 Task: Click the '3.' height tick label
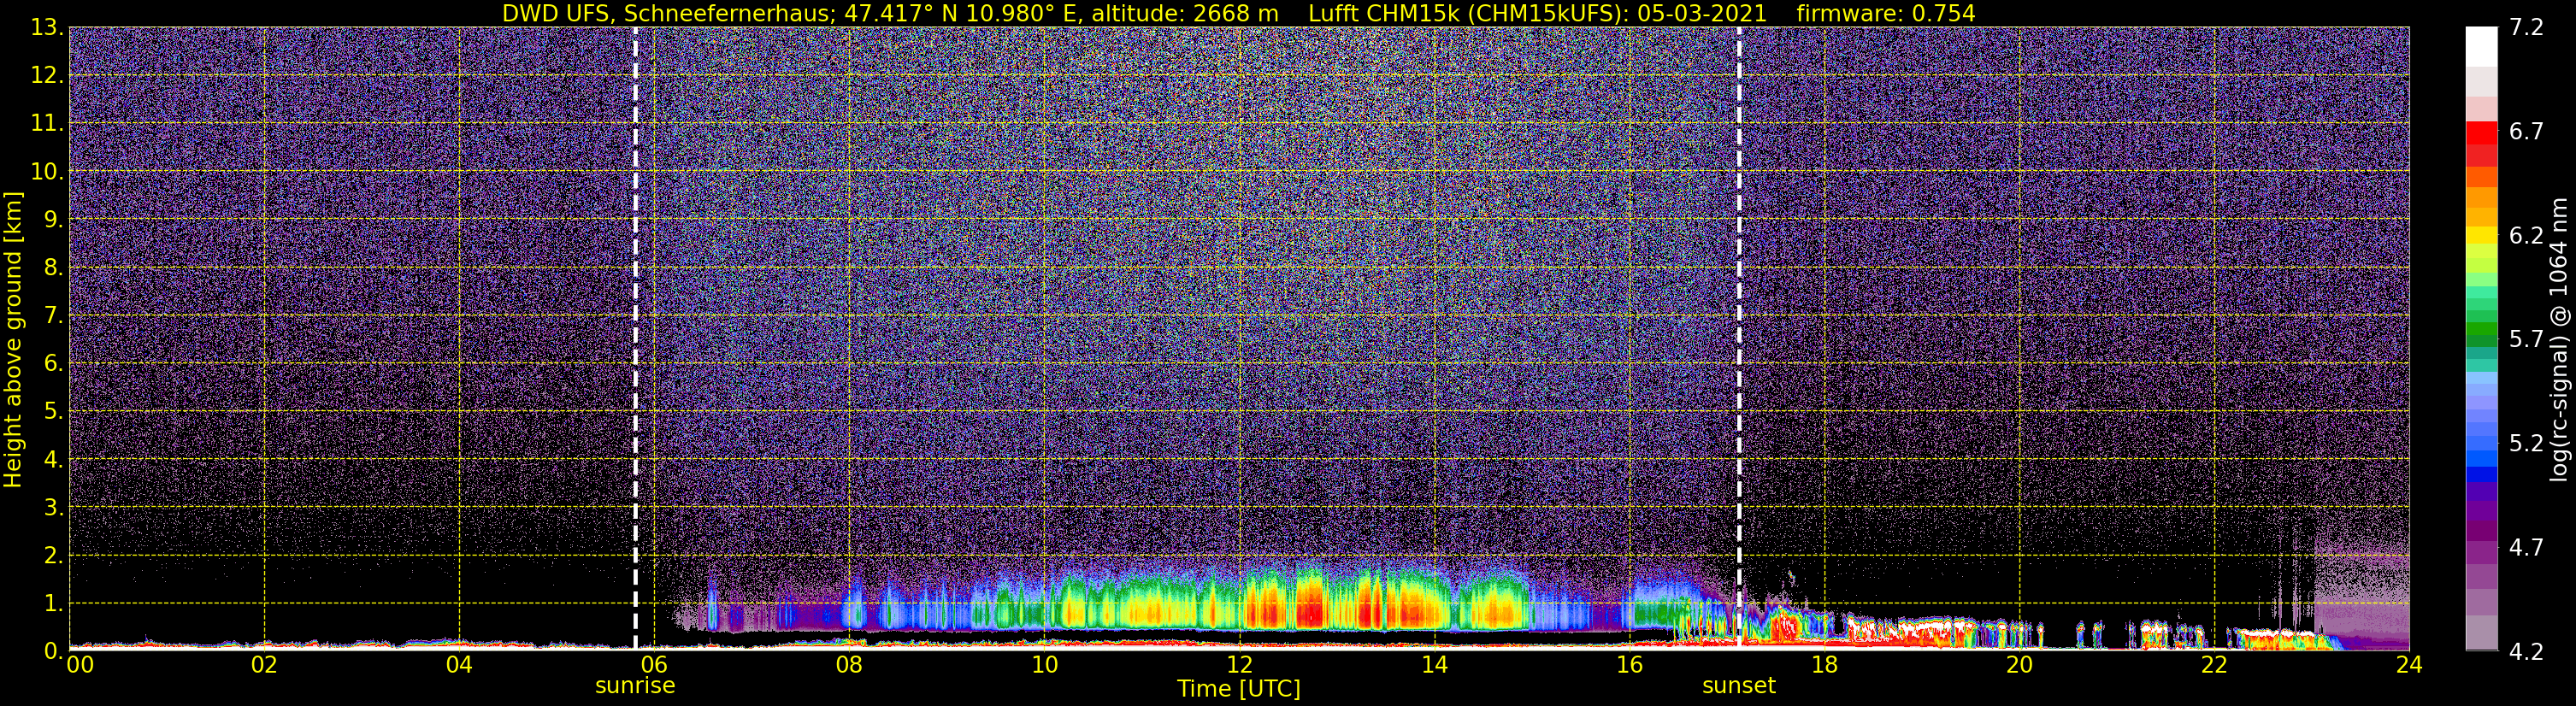[x=53, y=507]
